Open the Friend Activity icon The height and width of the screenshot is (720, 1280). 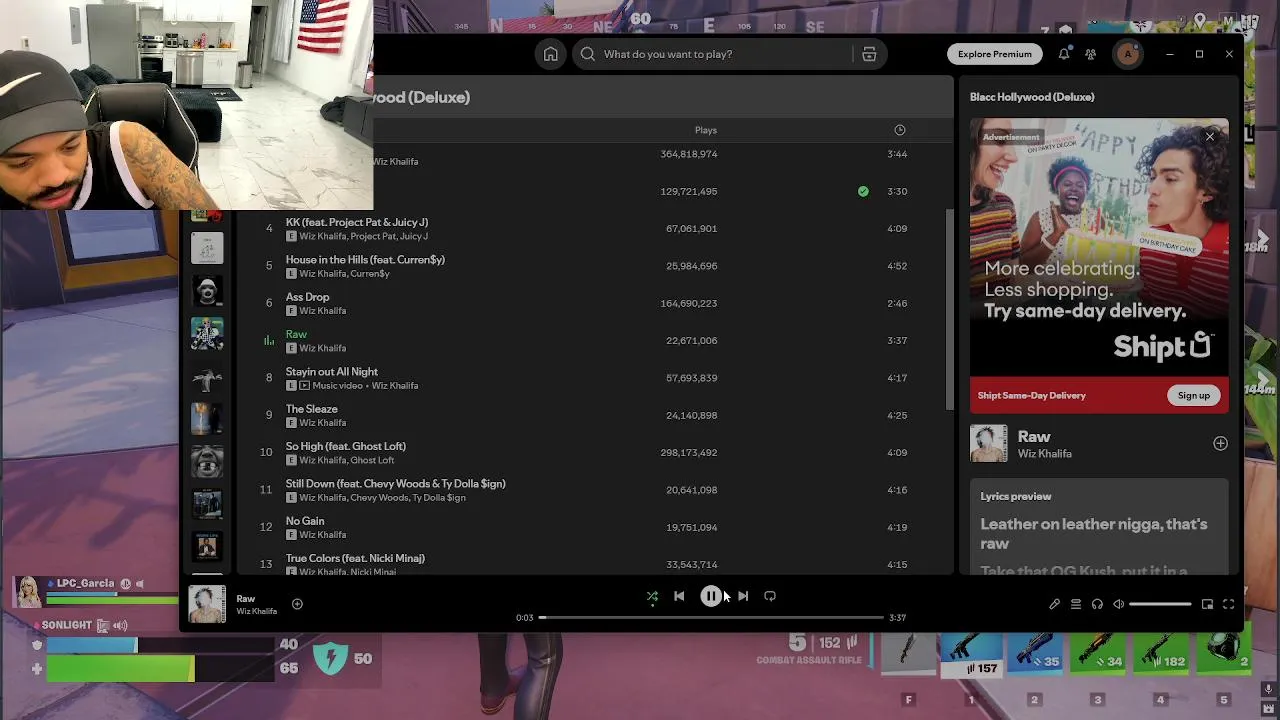click(x=1091, y=54)
